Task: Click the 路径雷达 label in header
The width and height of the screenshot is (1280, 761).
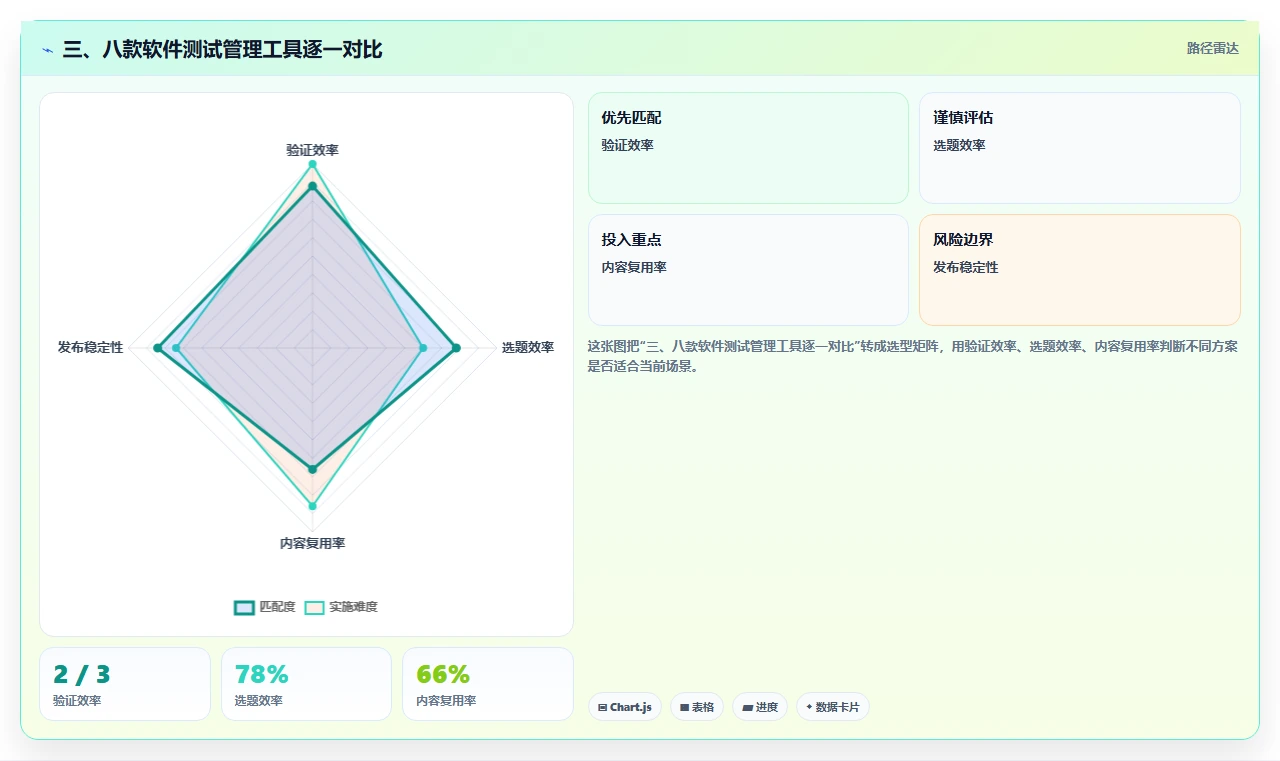Action: point(1212,48)
